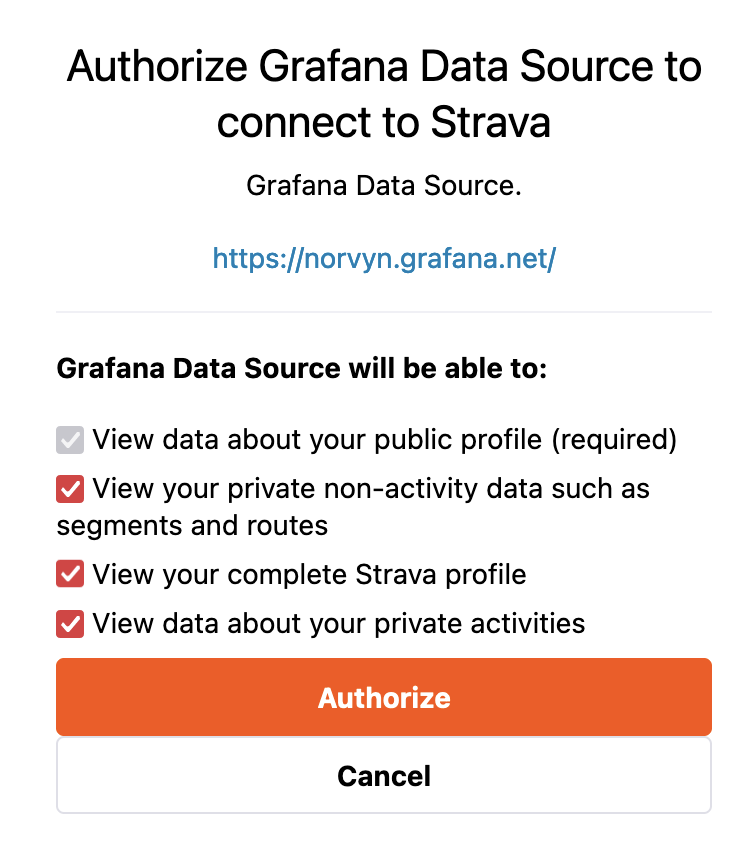Image resolution: width=756 pixels, height=844 pixels.
Task: Open the norvyn.grafana.net link
Action: point(384,259)
